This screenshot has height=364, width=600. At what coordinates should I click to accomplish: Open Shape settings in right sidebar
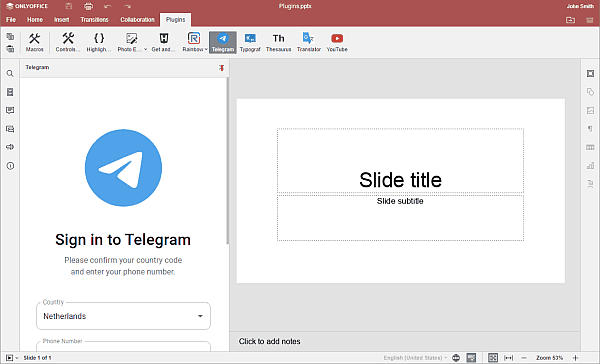coord(590,92)
